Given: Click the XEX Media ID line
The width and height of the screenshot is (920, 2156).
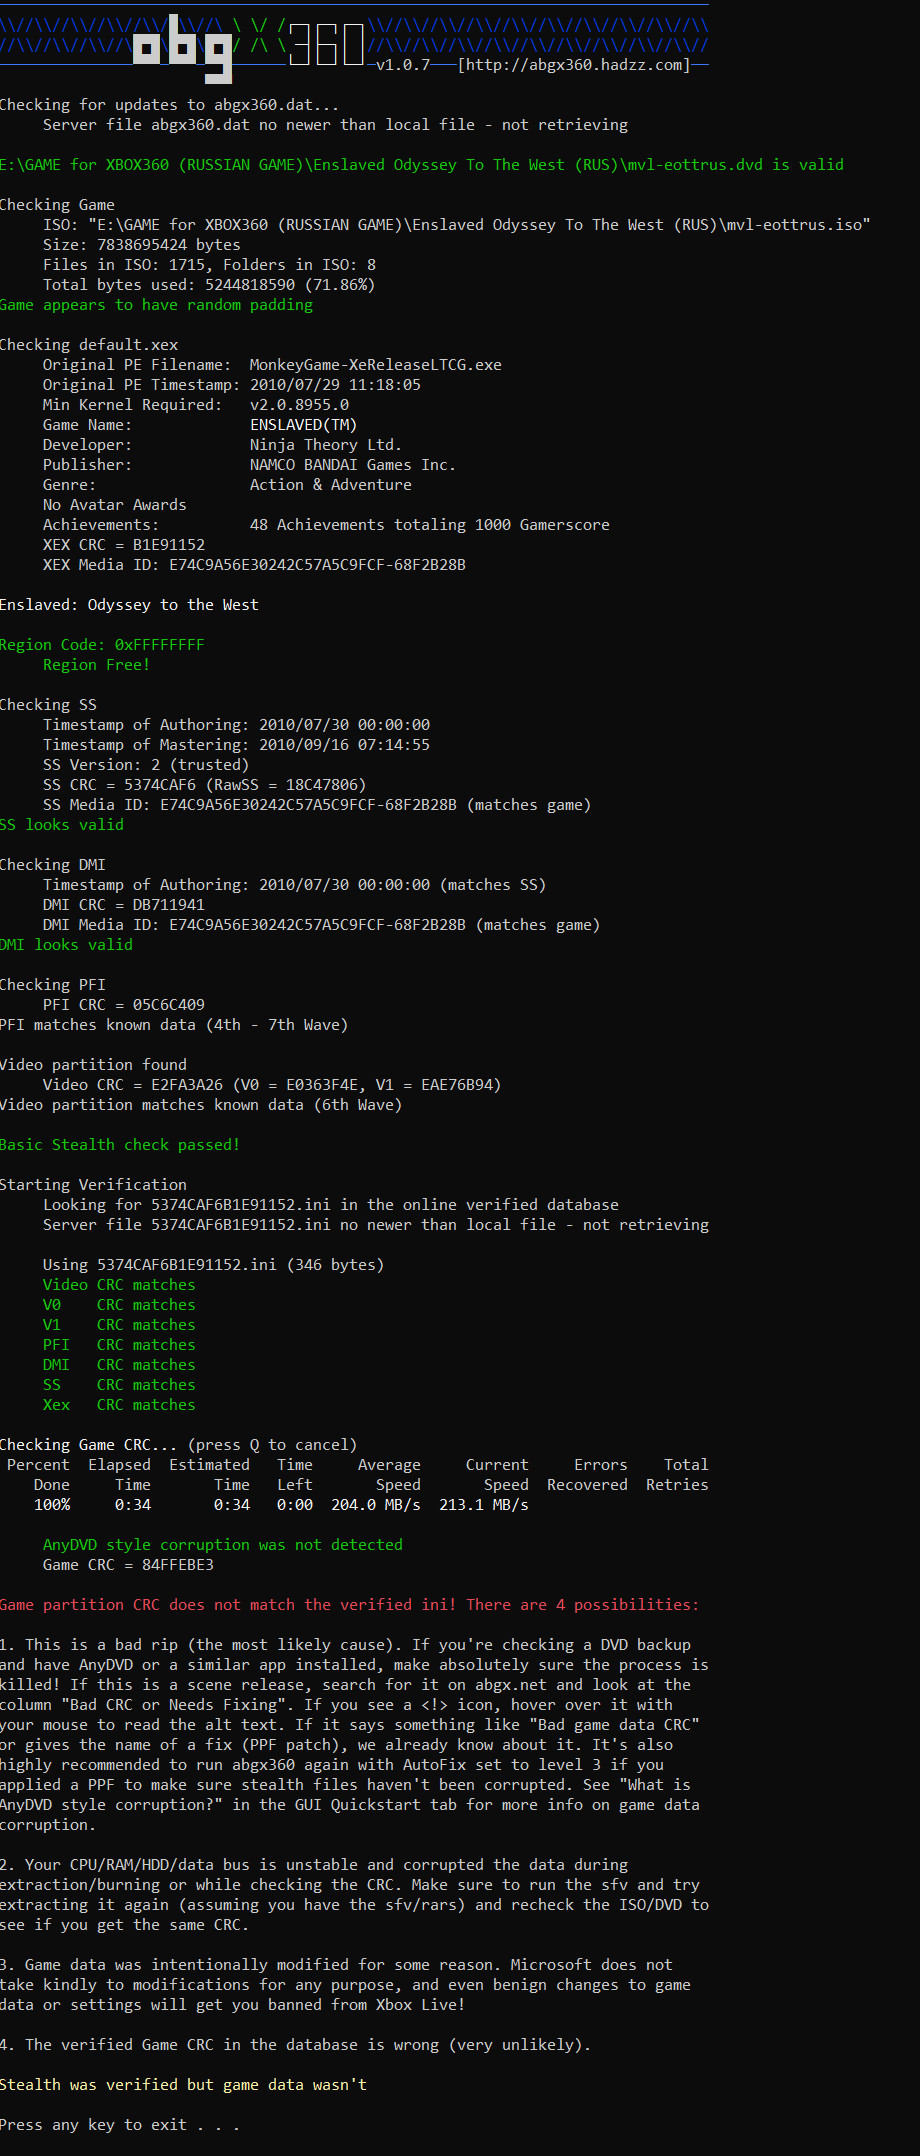Looking at the screenshot, I should click(254, 565).
